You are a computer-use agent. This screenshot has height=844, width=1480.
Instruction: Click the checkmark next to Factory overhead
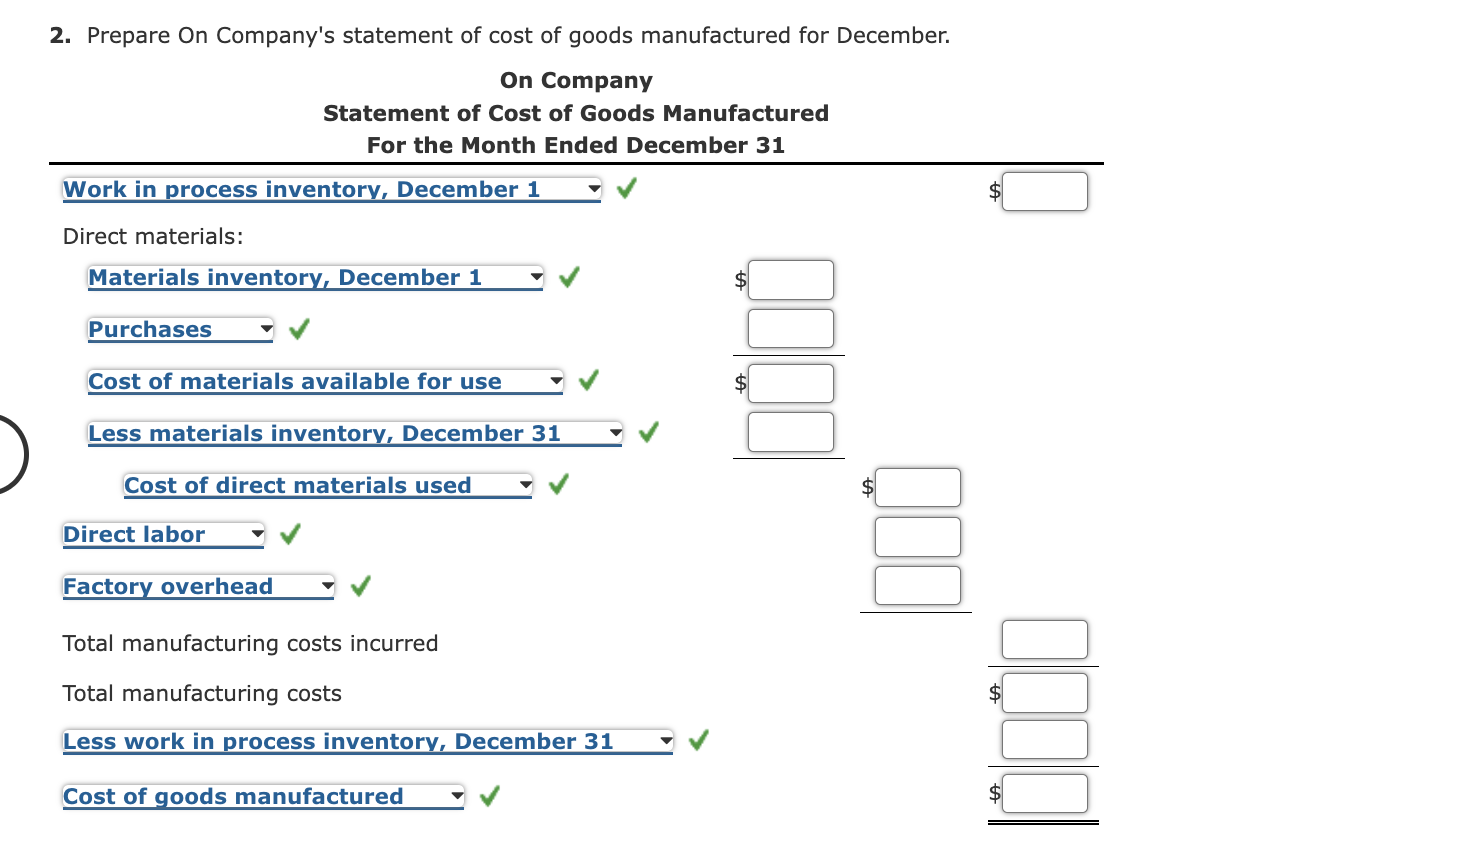359,586
